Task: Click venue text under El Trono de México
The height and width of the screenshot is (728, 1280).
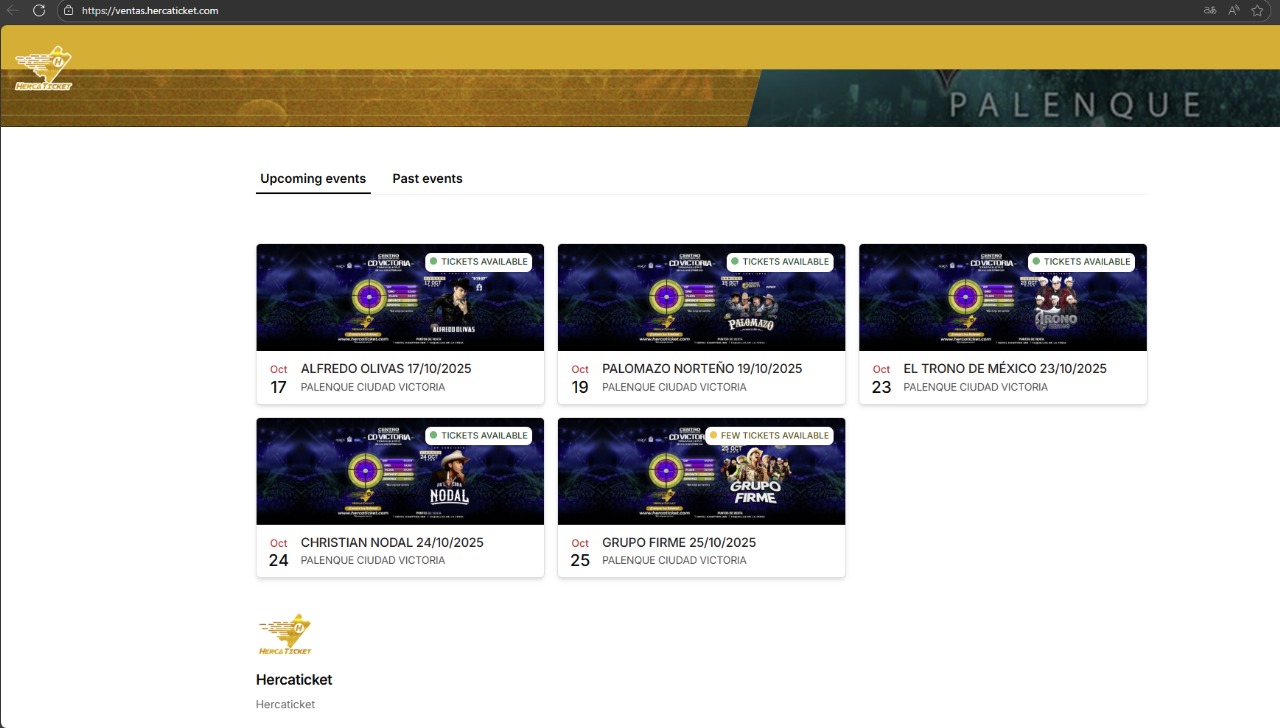Action: click(x=975, y=387)
